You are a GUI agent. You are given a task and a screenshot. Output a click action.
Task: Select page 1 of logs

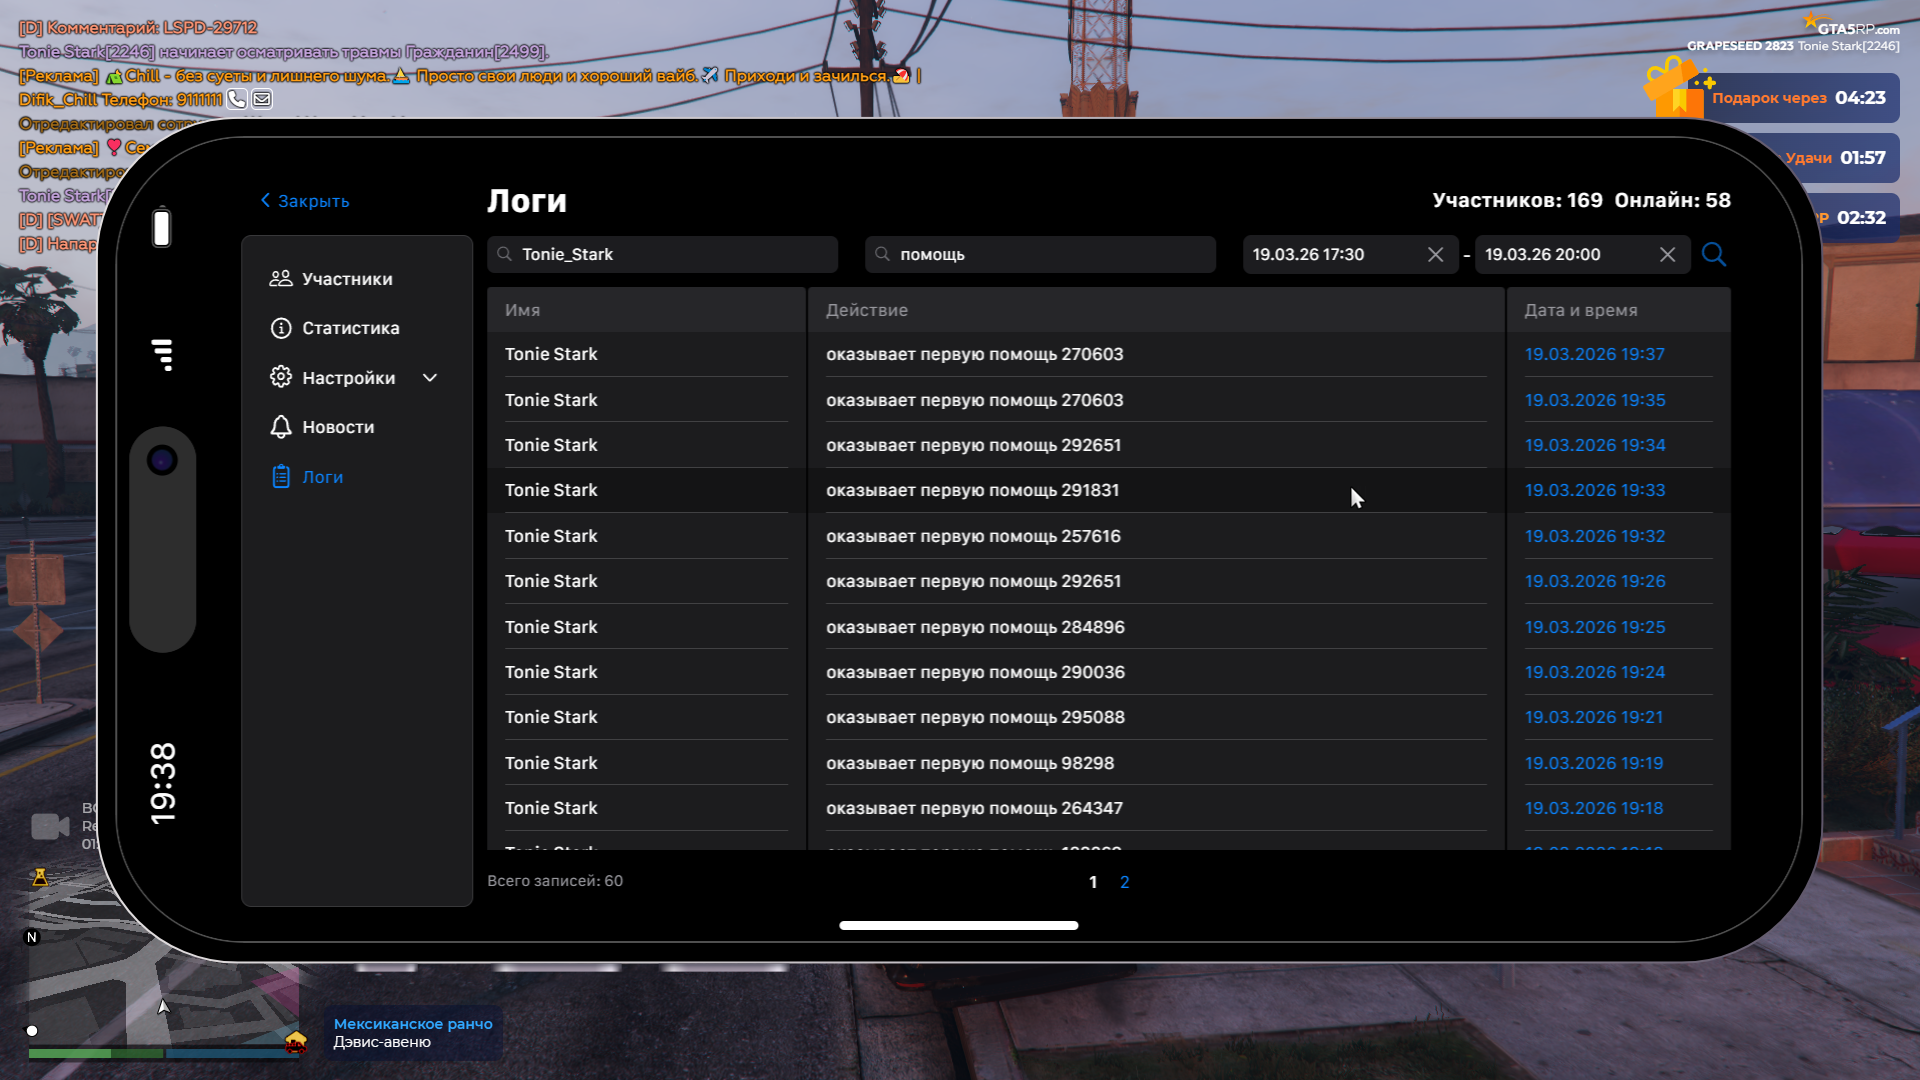tap(1093, 882)
